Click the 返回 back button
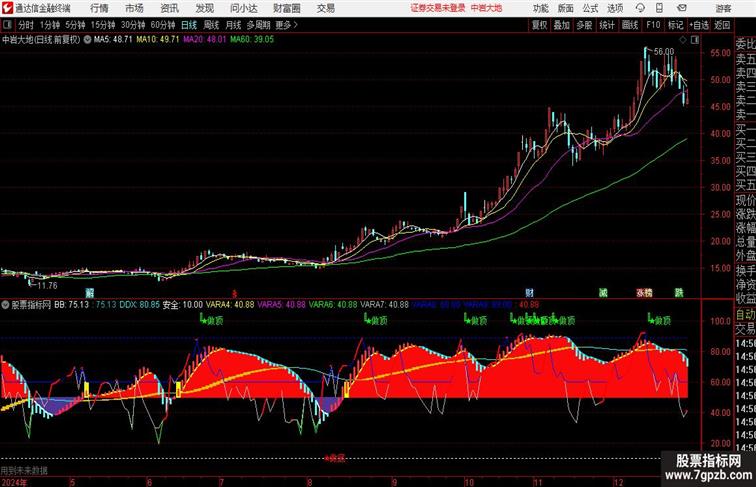 (722, 25)
